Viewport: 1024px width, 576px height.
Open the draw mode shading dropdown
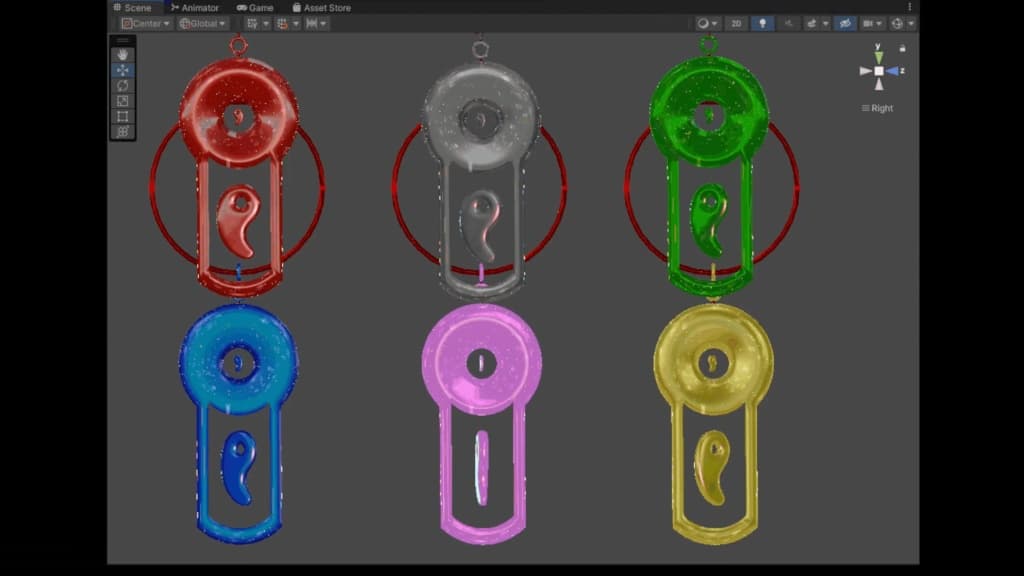708,23
